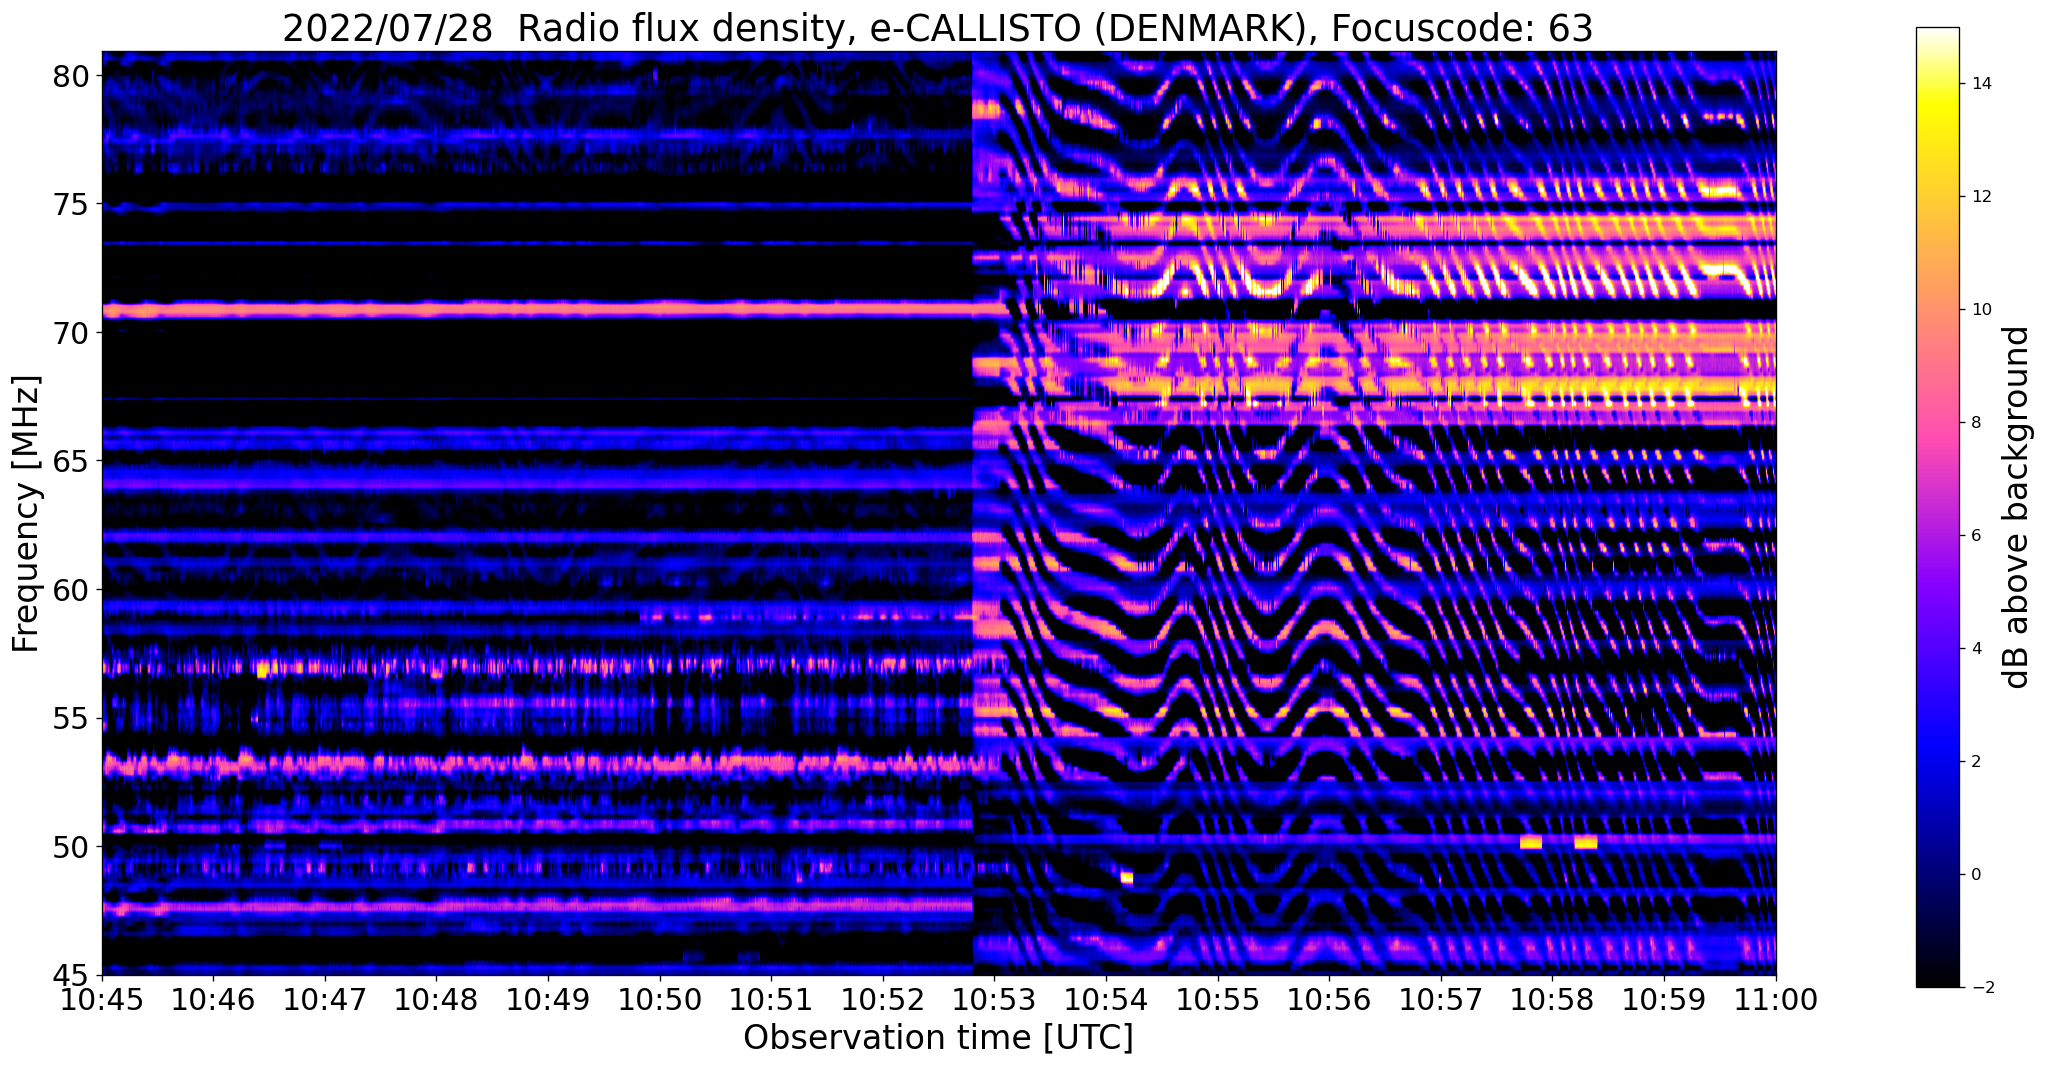Select the 10:45 time tick label
2047x1067 pixels.
tap(102, 1000)
